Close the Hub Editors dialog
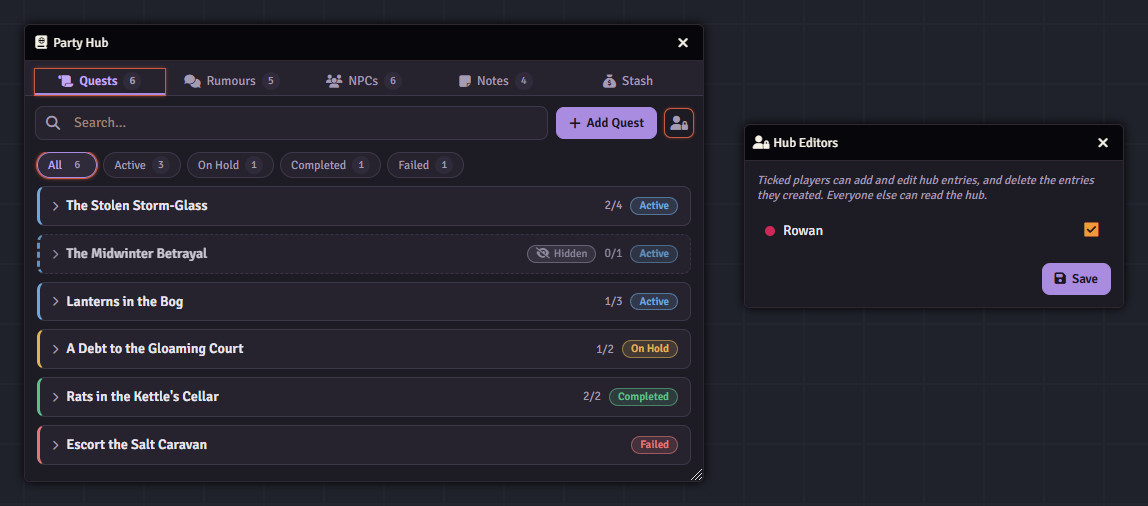1148x506 pixels. (1103, 143)
